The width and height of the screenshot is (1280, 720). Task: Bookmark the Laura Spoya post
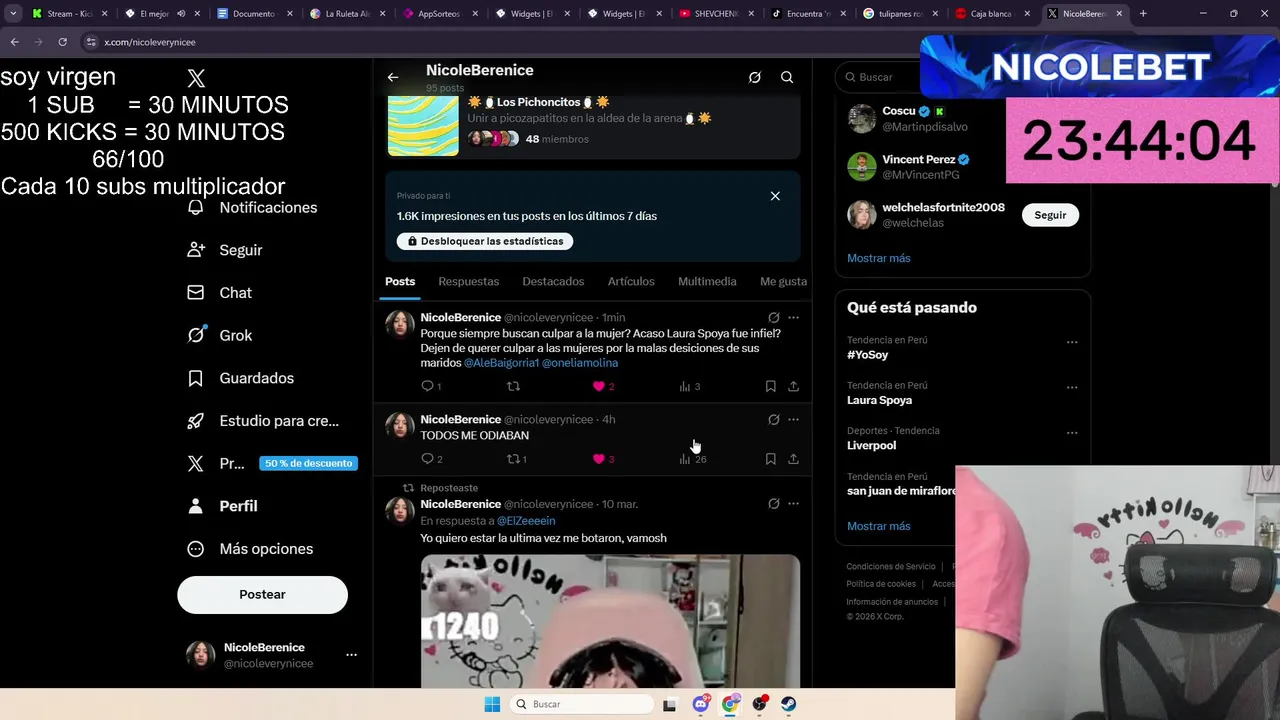coord(770,386)
